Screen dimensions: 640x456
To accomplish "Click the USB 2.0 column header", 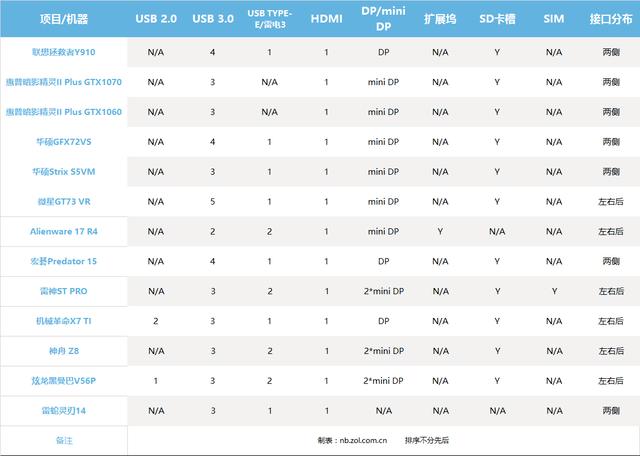I will 156,19.
